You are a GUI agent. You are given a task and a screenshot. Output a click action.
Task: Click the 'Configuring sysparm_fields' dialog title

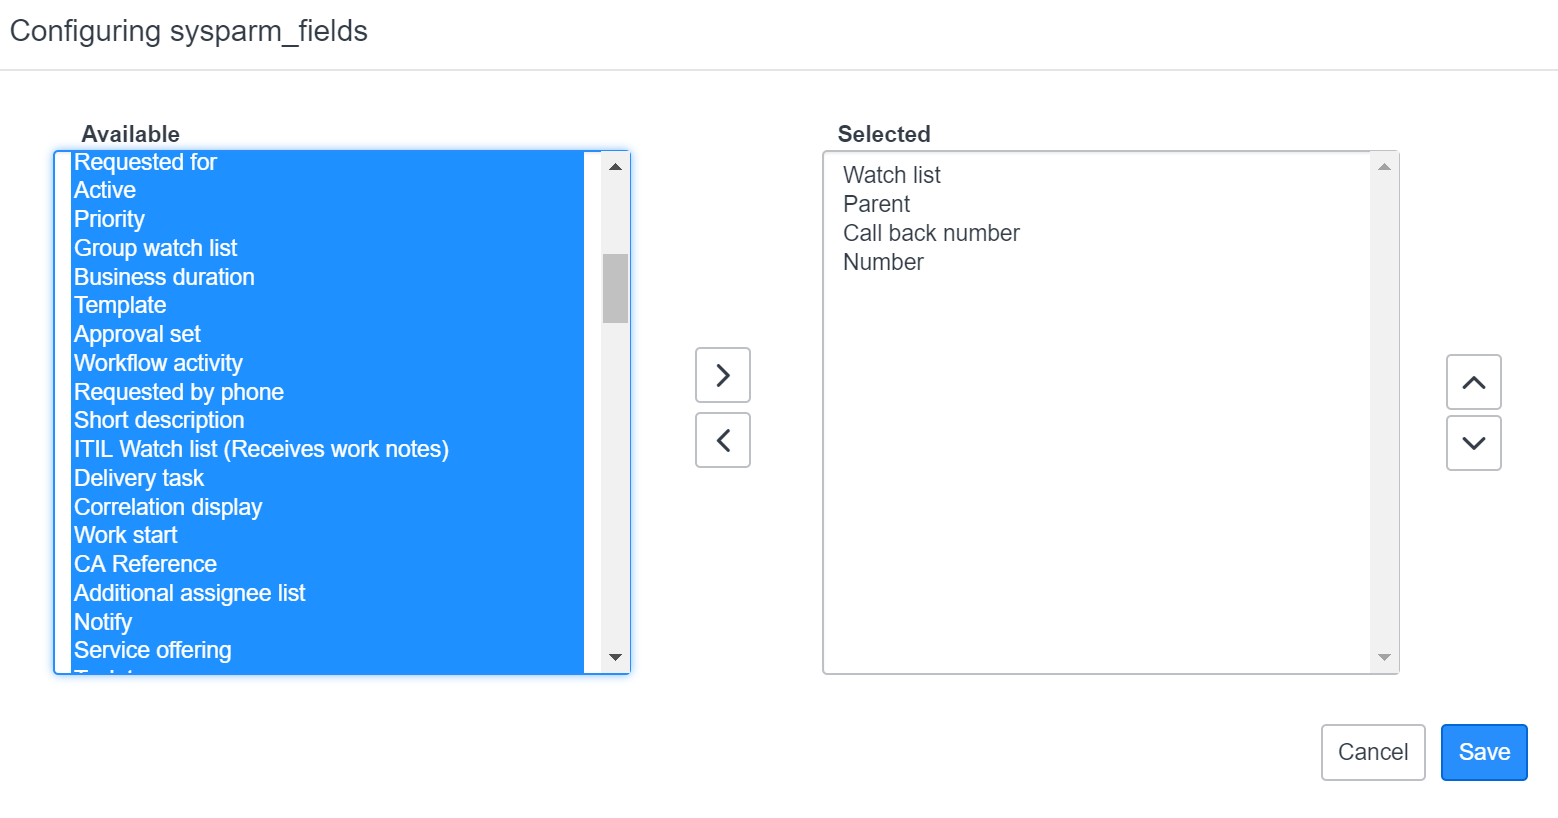click(189, 31)
